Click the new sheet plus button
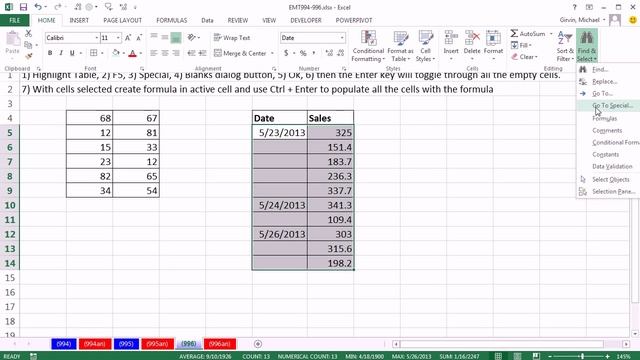The width and height of the screenshot is (640, 360). tap(258, 344)
